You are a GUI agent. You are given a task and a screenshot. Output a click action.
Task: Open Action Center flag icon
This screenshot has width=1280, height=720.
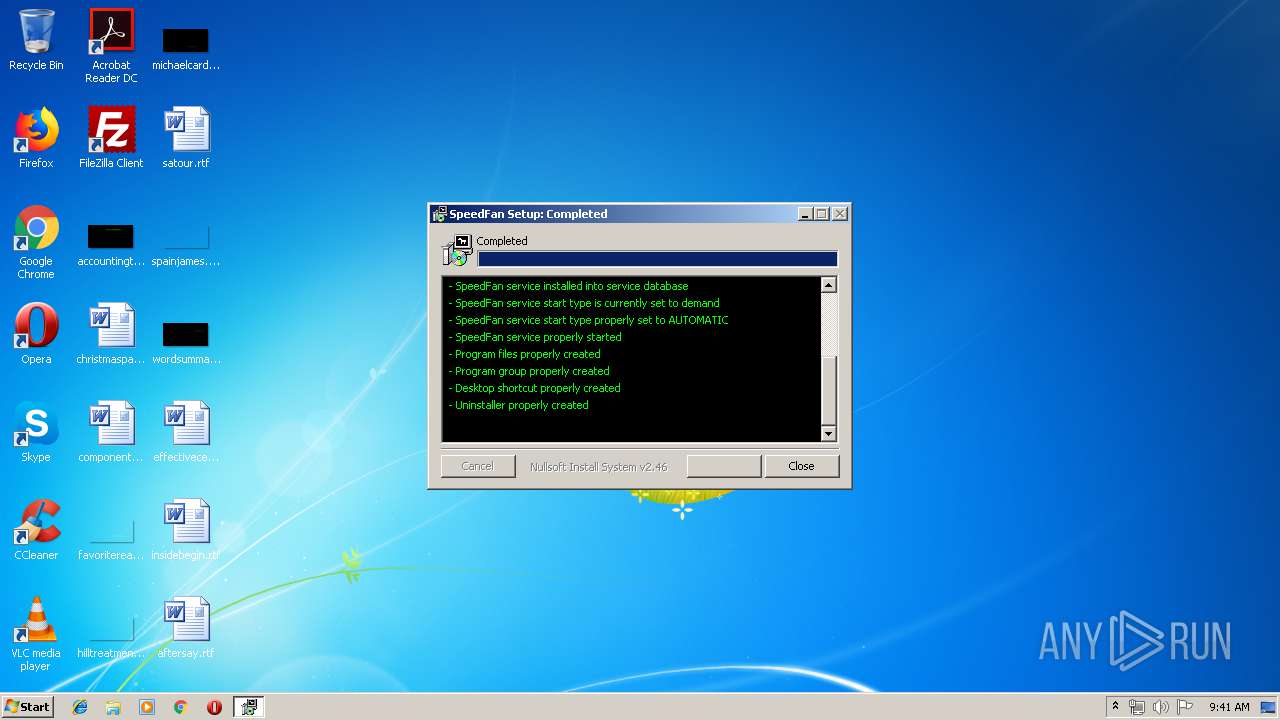click(1185, 707)
